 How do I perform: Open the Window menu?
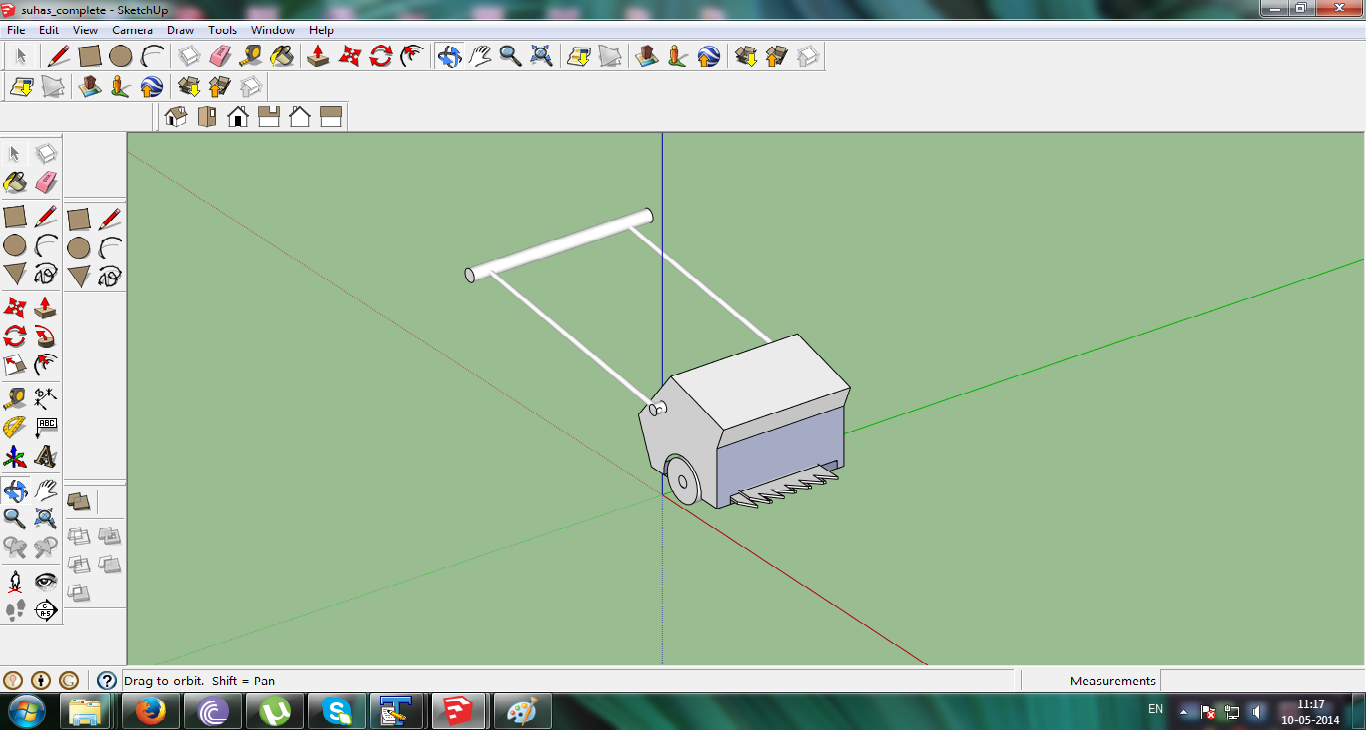click(273, 30)
